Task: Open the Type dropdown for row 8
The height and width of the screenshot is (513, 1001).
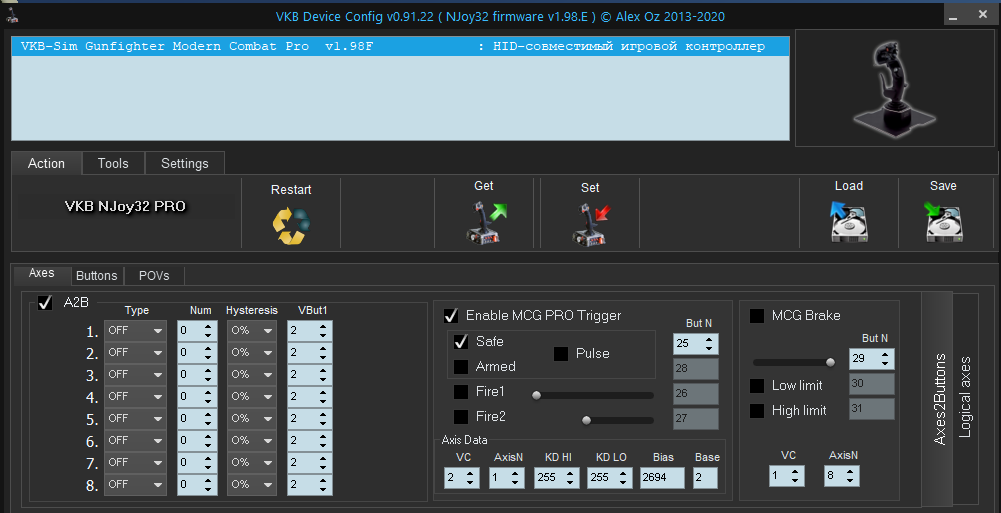Action: click(x=135, y=485)
